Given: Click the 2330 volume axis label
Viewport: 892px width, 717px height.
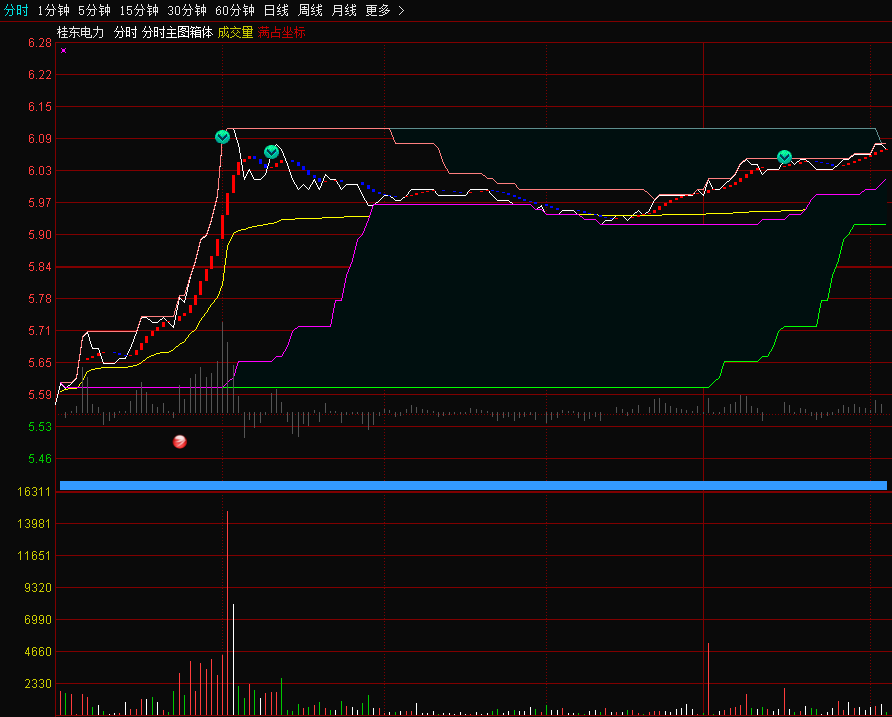Looking at the screenshot, I should (38, 683).
